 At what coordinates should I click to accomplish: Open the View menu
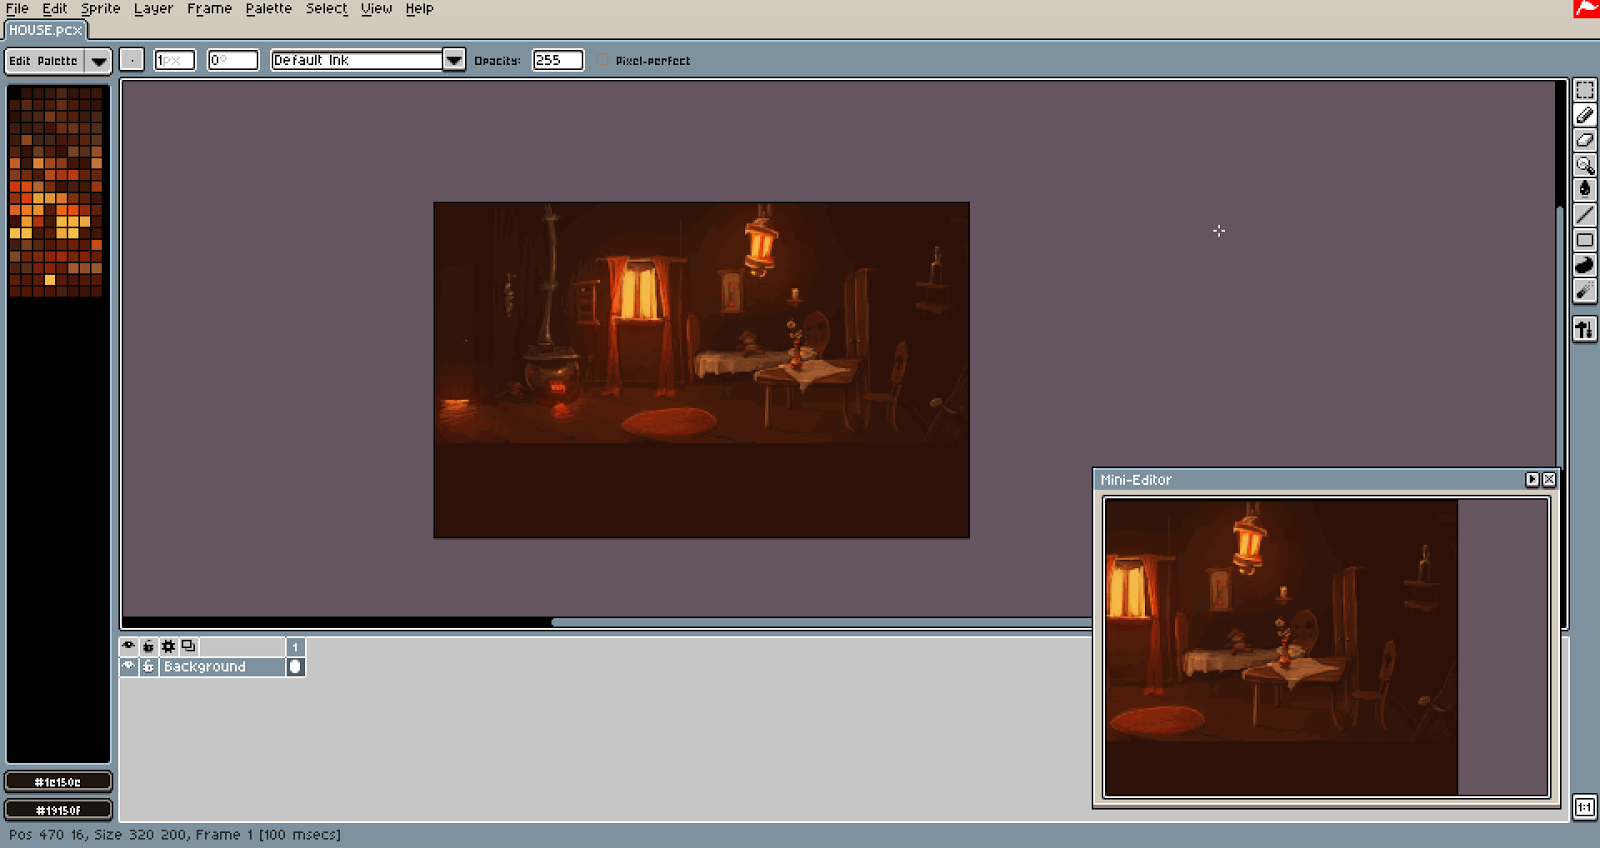[376, 9]
